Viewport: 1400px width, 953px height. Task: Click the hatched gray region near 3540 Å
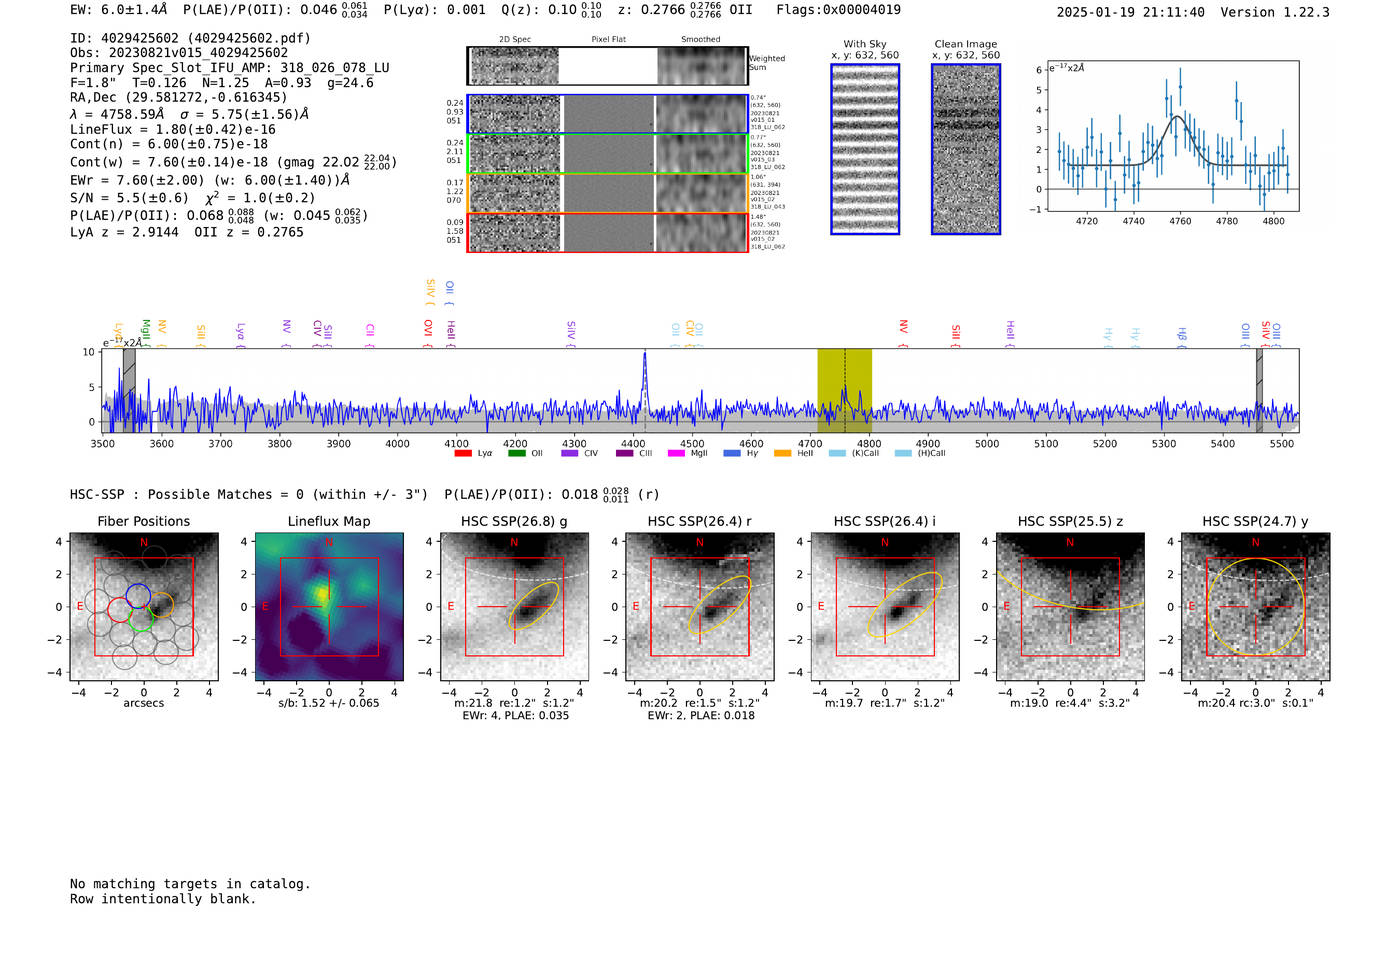[129, 391]
